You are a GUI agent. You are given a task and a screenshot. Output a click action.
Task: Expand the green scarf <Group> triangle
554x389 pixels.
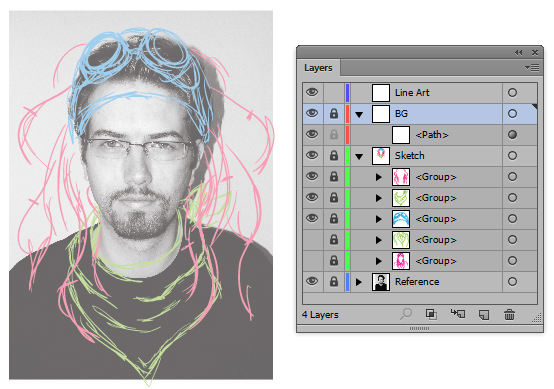pos(378,198)
